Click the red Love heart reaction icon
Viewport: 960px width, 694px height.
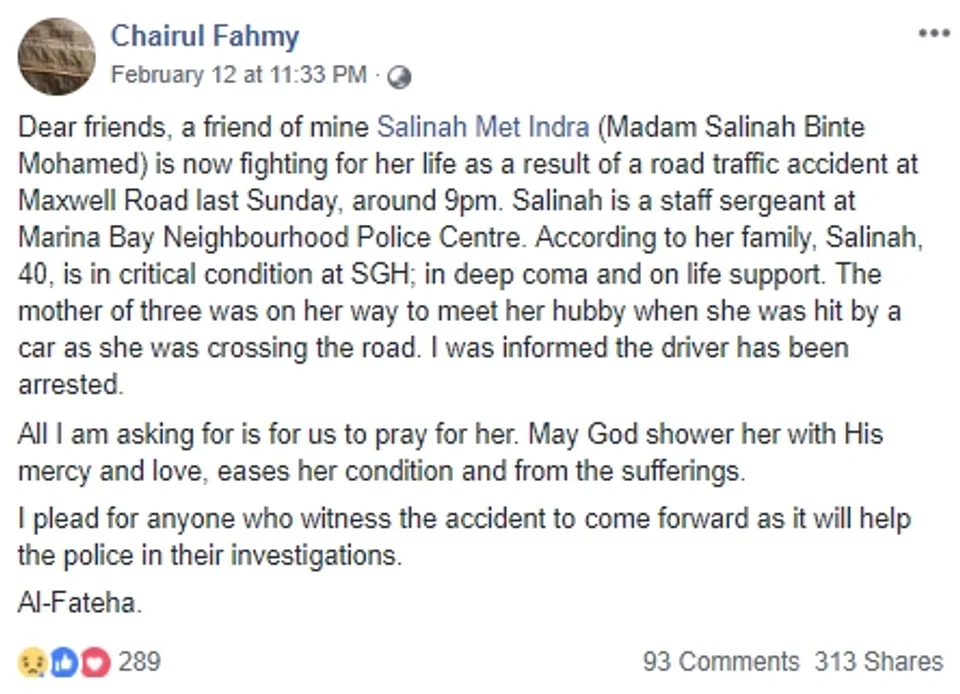pyautogui.click(x=94, y=661)
